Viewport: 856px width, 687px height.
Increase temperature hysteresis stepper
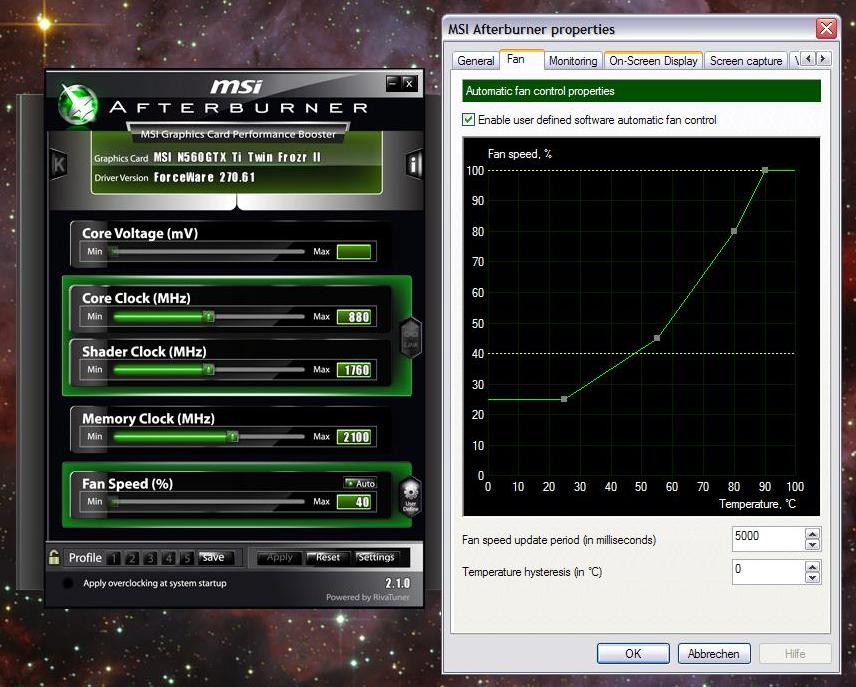pyautogui.click(x=812, y=567)
